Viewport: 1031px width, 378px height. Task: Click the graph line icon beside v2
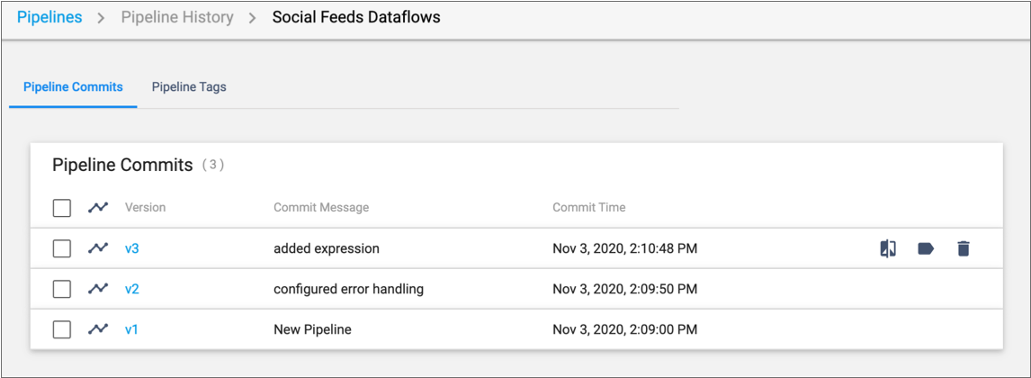98,289
